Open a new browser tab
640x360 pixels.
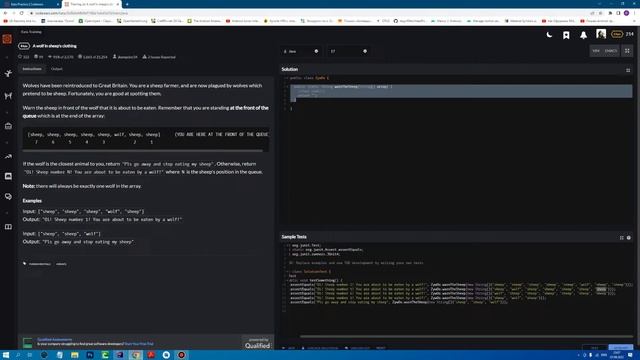(x=127, y=4)
